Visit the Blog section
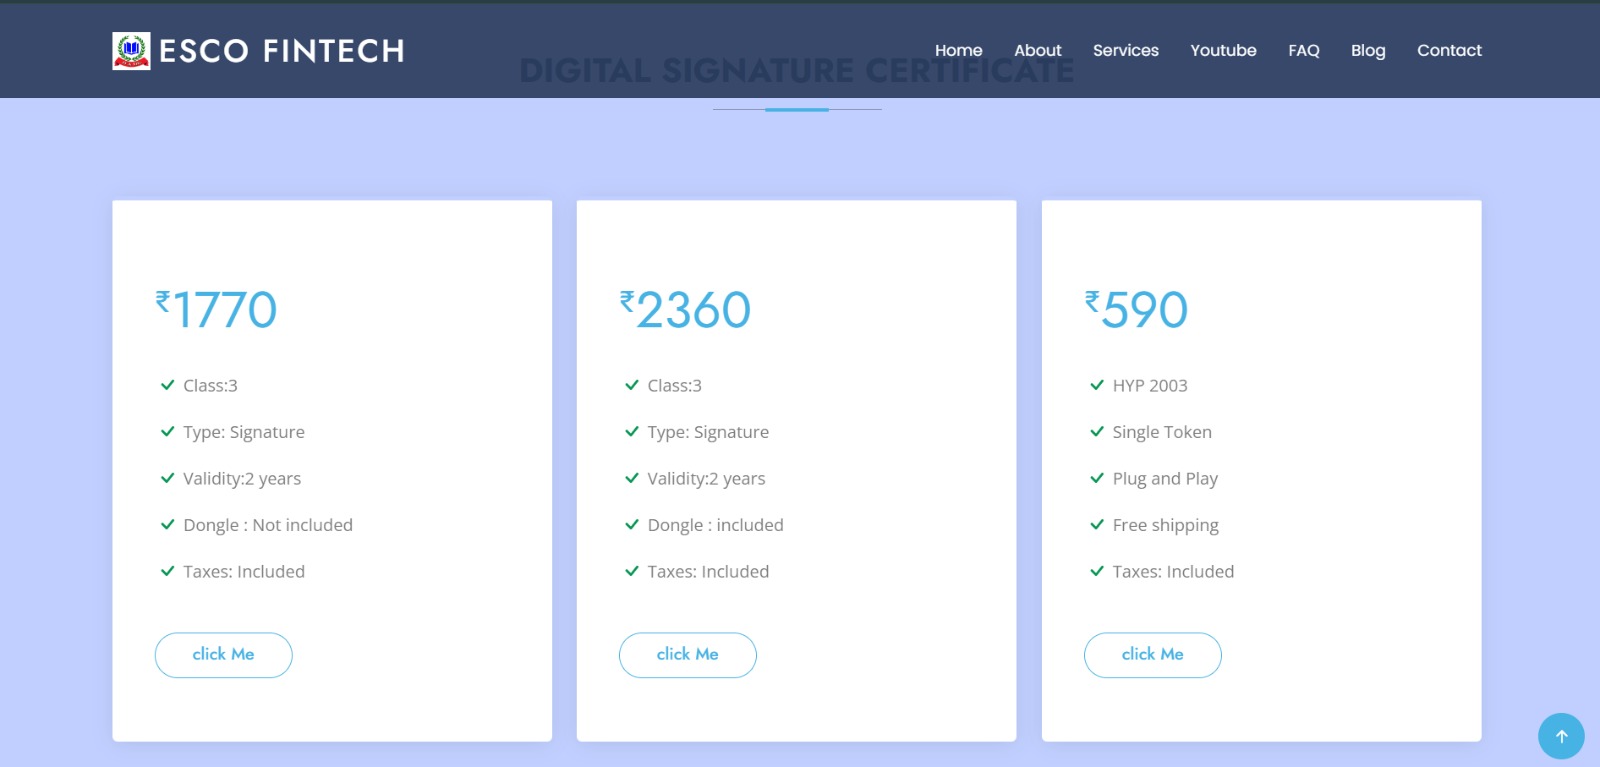Viewport: 1600px width, 767px height. 1367,50
